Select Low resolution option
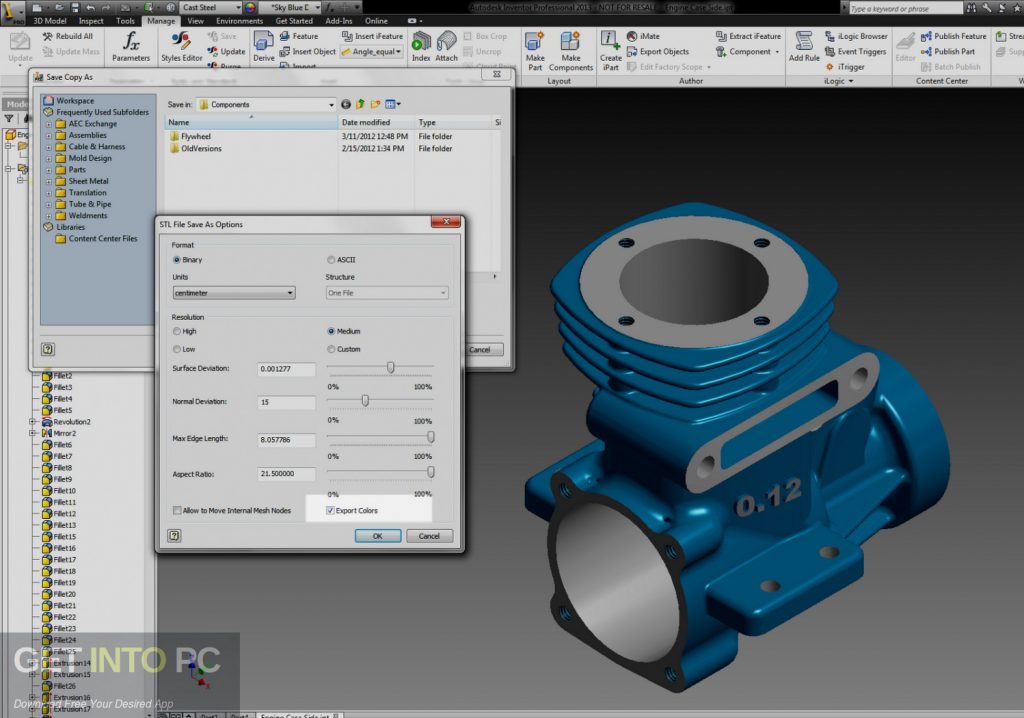 point(176,350)
